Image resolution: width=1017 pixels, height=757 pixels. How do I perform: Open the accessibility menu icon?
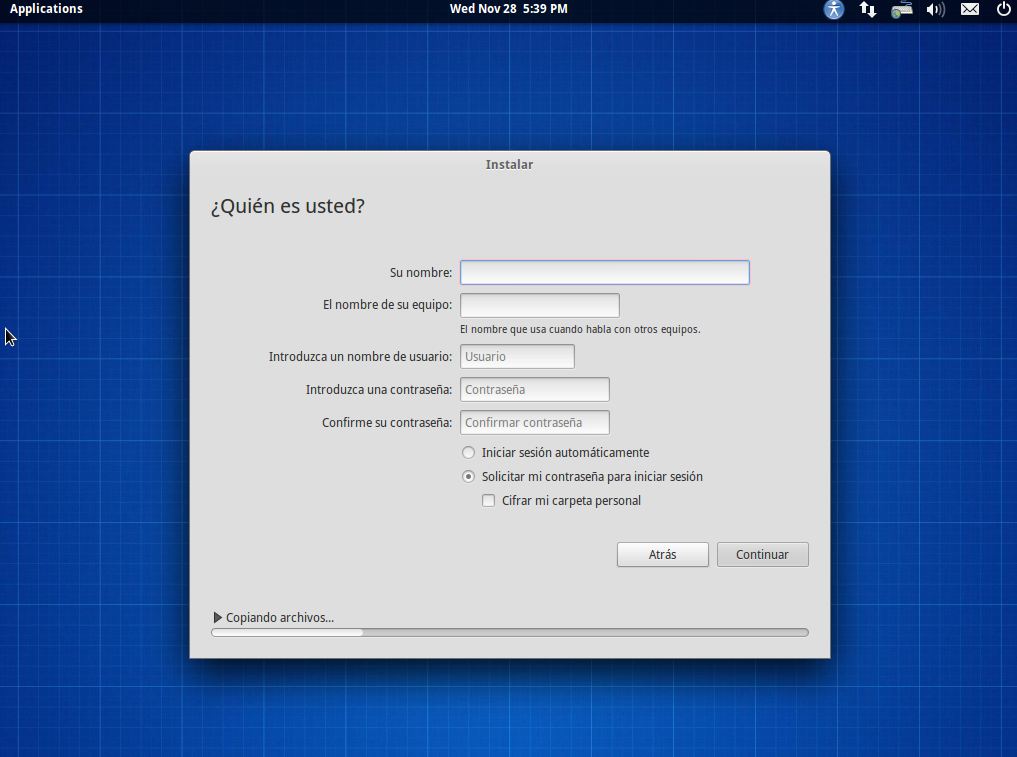point(834,9)
